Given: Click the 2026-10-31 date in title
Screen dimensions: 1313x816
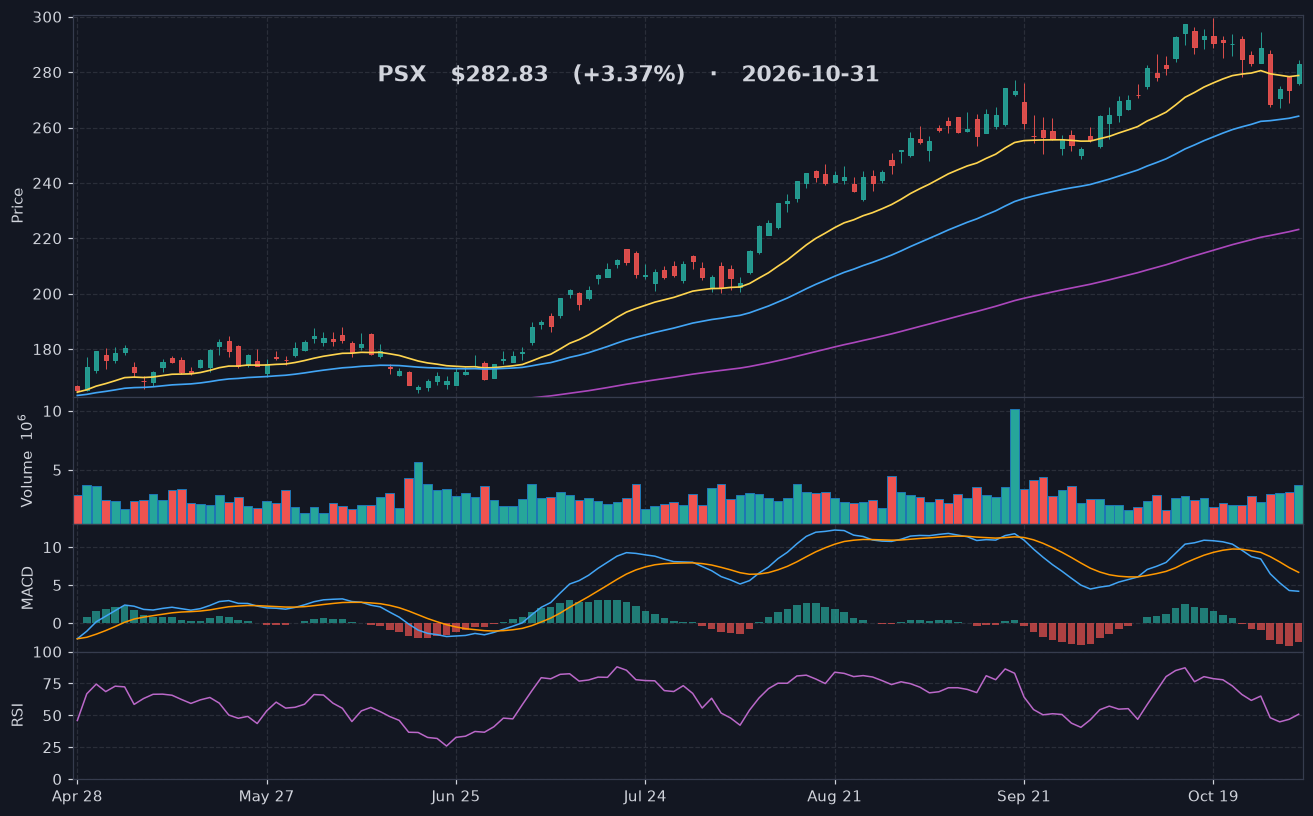Looking at the screenshot, I should coord(810,75).
